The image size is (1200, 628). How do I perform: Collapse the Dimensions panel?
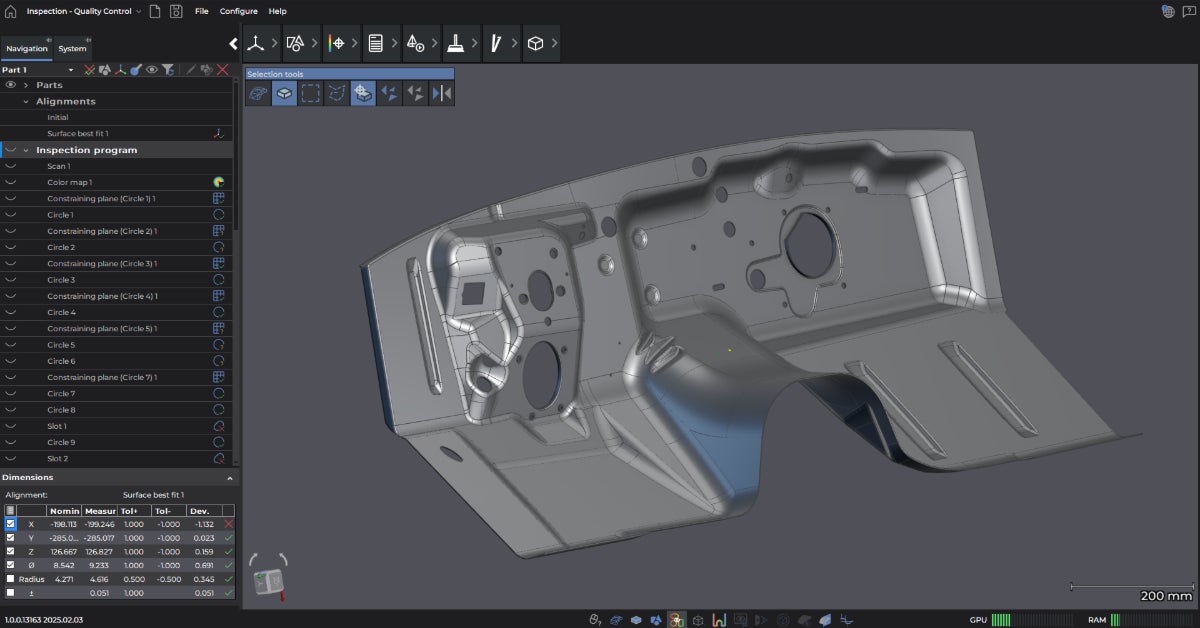tap(230, 478)
